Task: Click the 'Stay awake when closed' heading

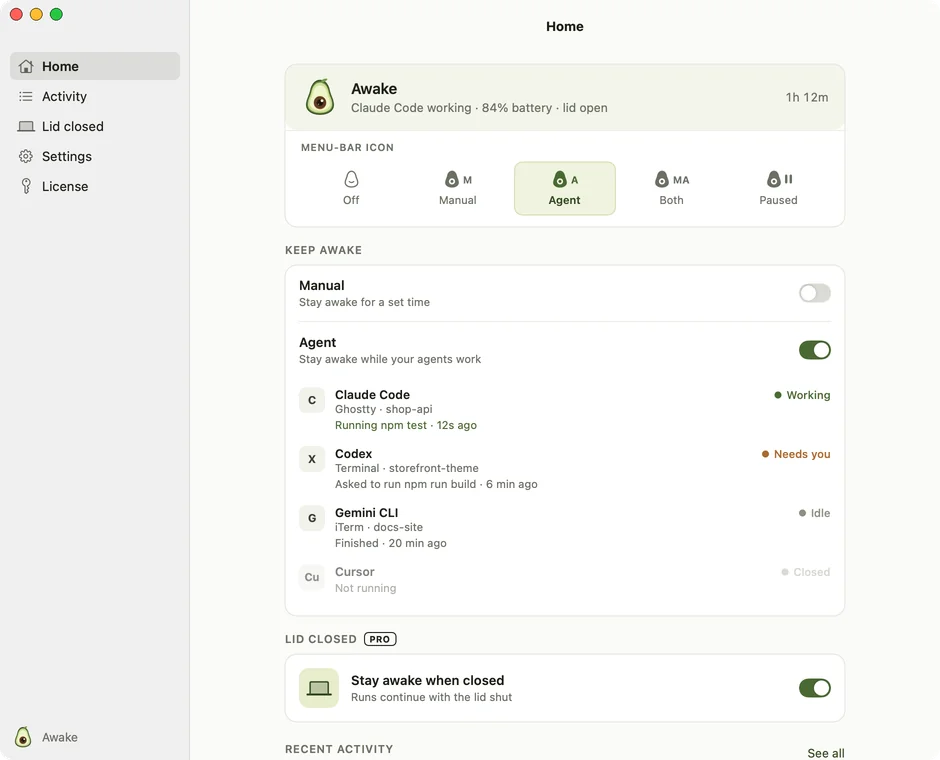Action: (x=427, y=680)
